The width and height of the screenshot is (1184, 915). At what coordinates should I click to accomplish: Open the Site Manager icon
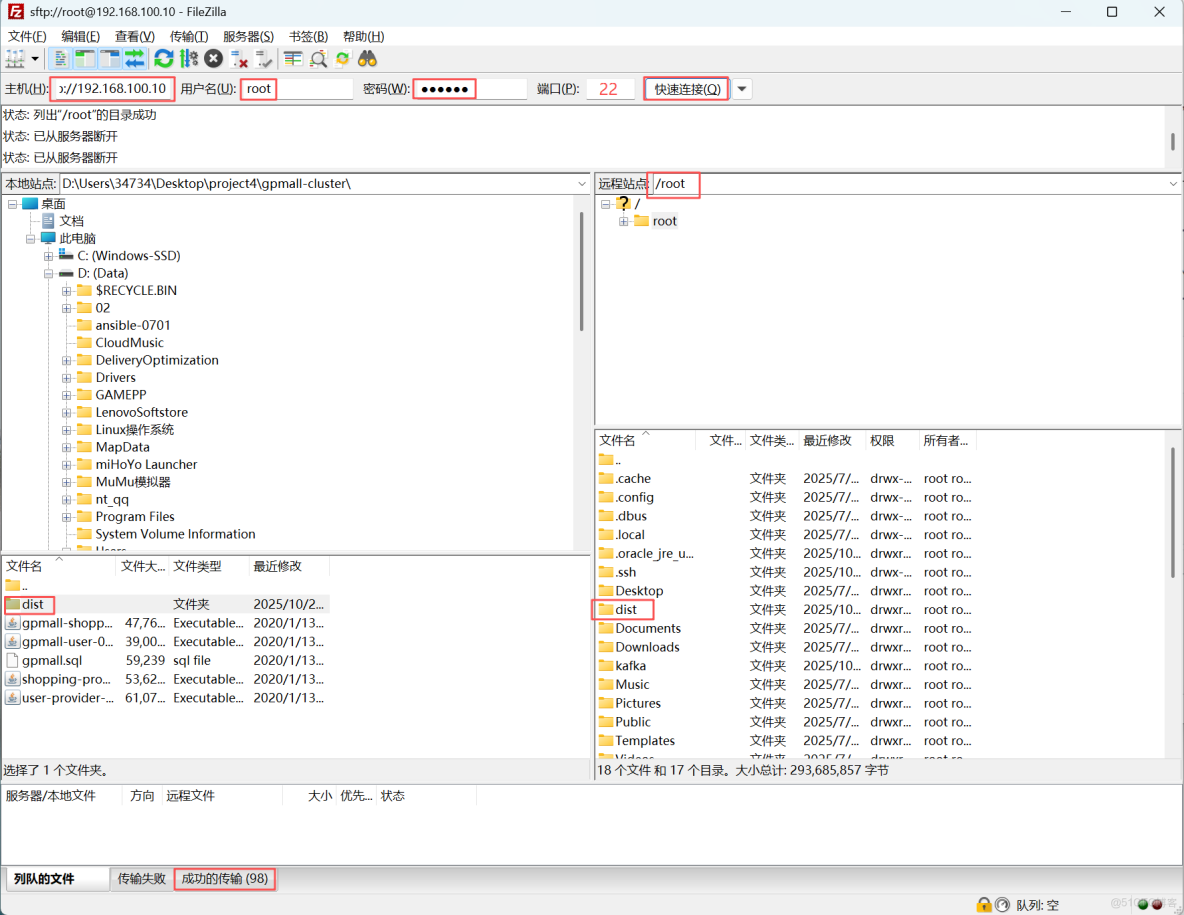point(15,59)
